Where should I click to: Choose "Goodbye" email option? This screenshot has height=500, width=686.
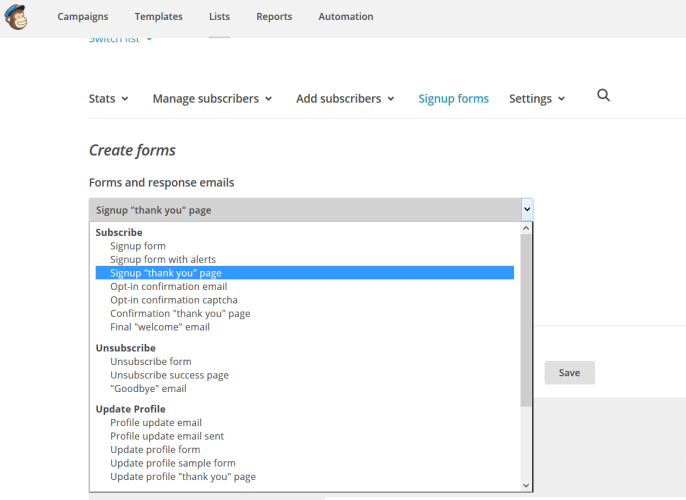(x=148, y=388)
